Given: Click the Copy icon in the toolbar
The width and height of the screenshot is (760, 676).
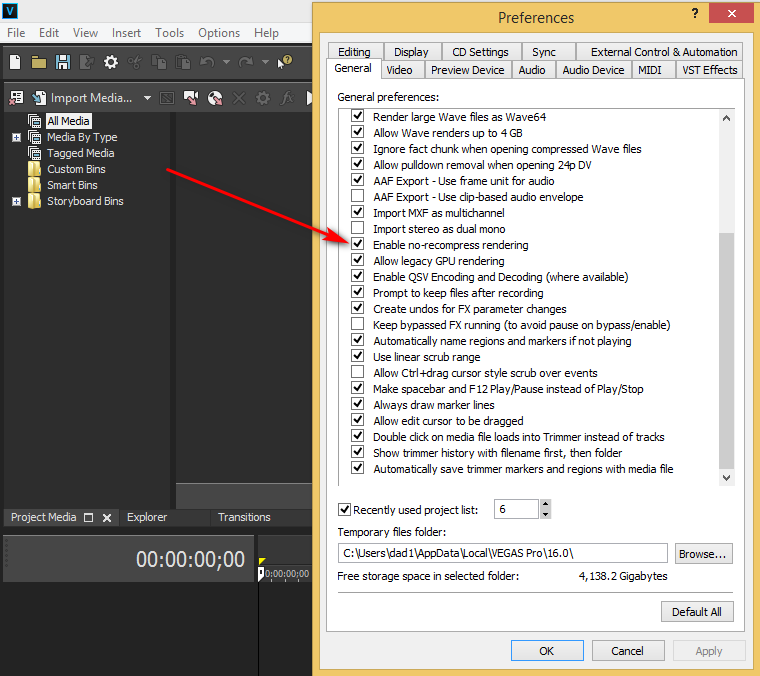Looking at the screenshot, I should [158, 62].
